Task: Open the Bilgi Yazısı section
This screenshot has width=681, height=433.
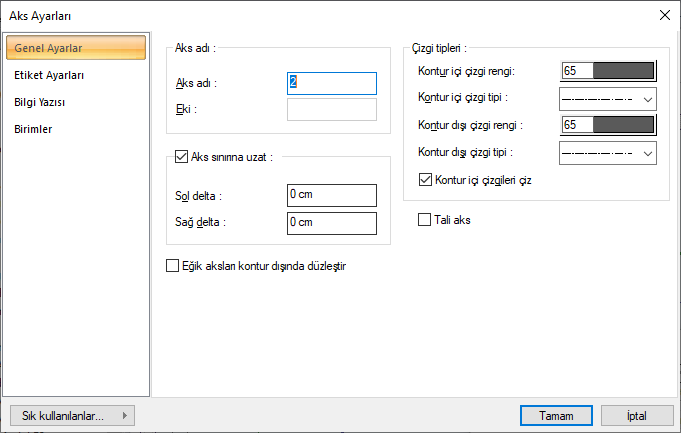Action: (x=41, y=102)
